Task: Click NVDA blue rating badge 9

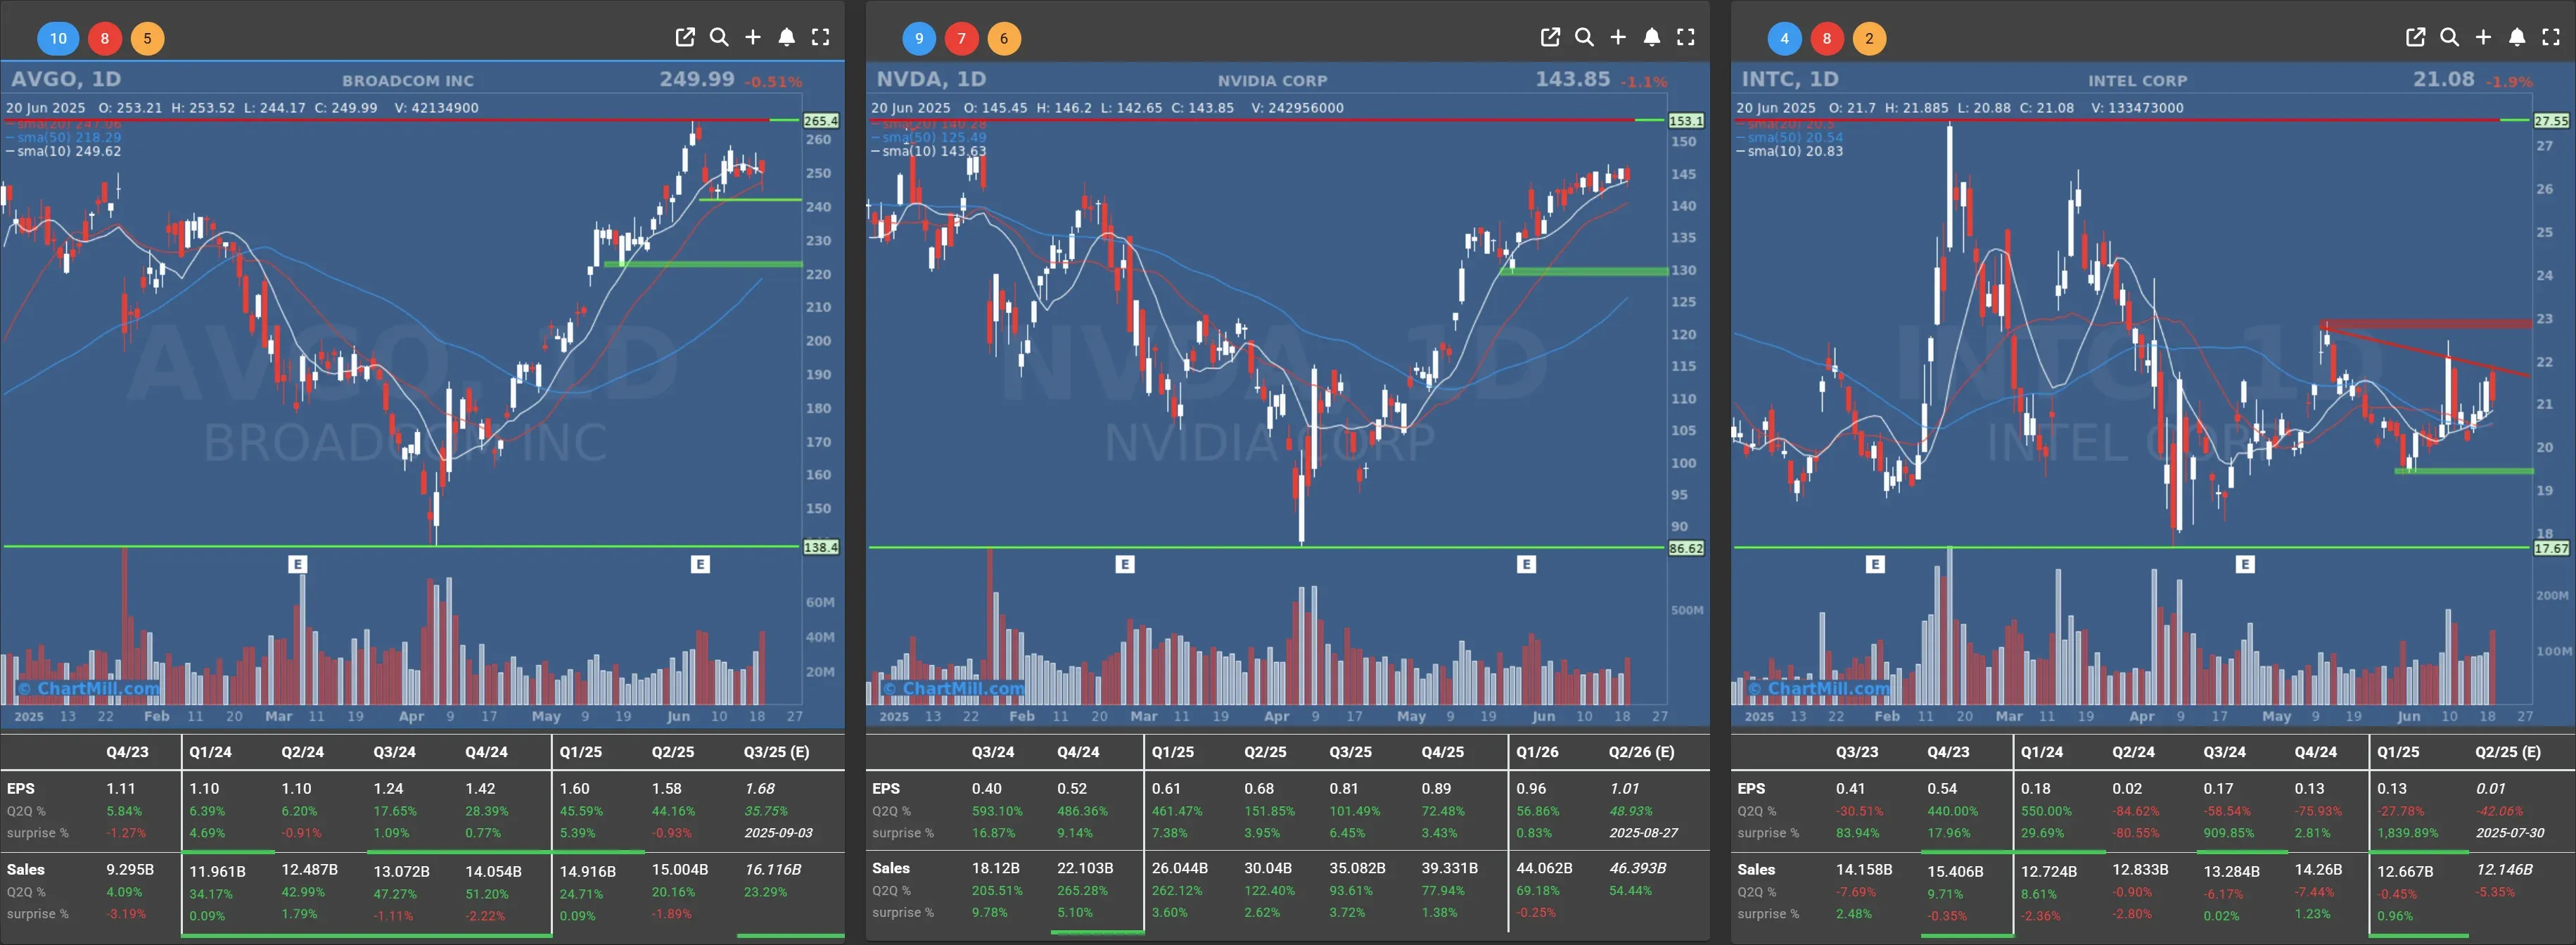Action: click(919, 38)
